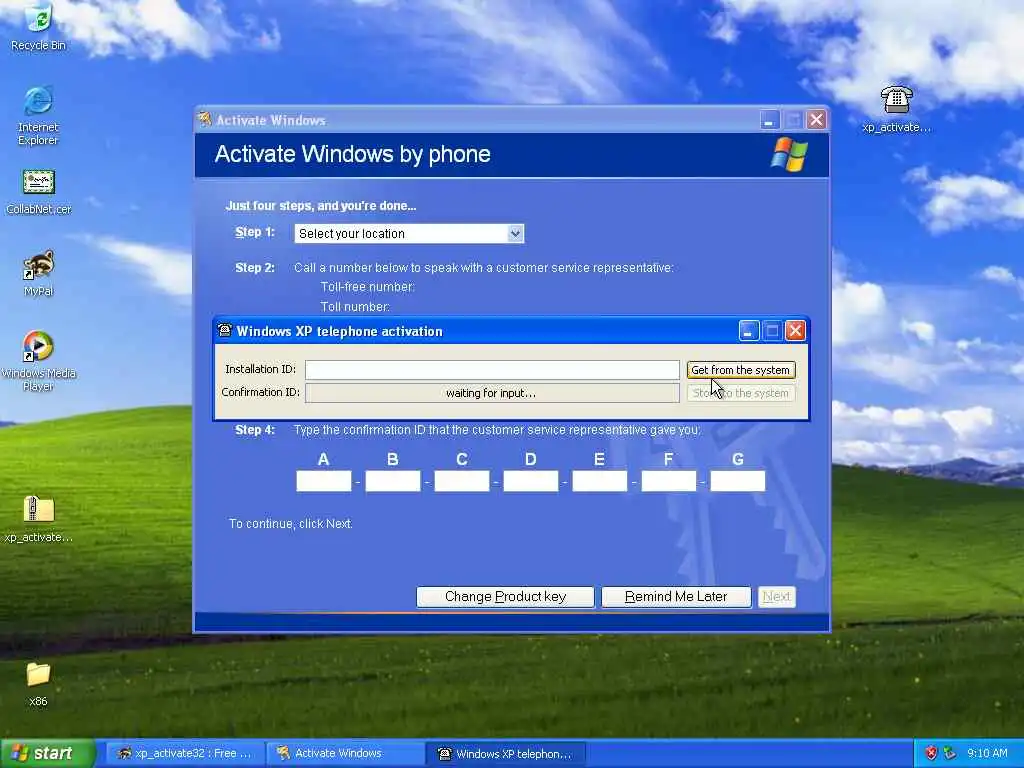Select the Internet Explorer desktop icon
The width and height of the screenshot is (1024, 768).
point(38,116)
